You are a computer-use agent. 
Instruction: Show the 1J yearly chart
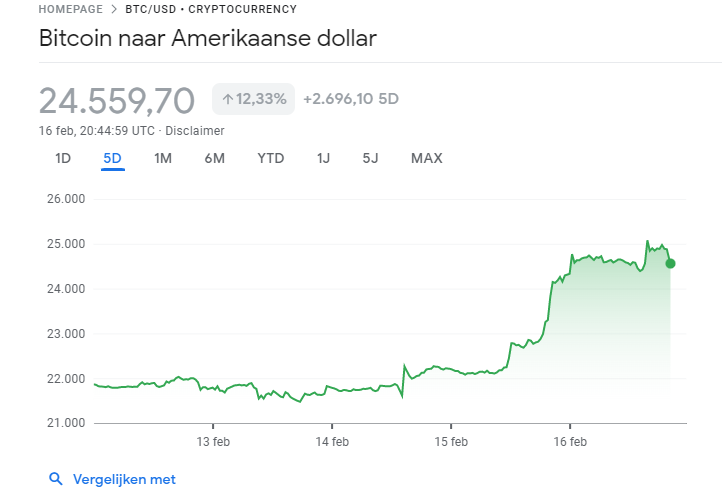(x=323, y=158)
